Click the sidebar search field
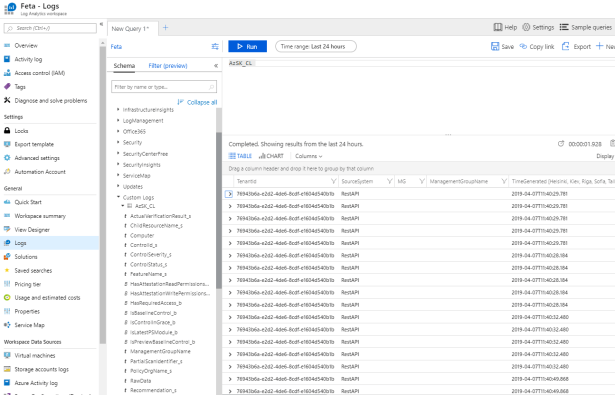The height and width of the screenshot is (395, 615). coord(50,28)
